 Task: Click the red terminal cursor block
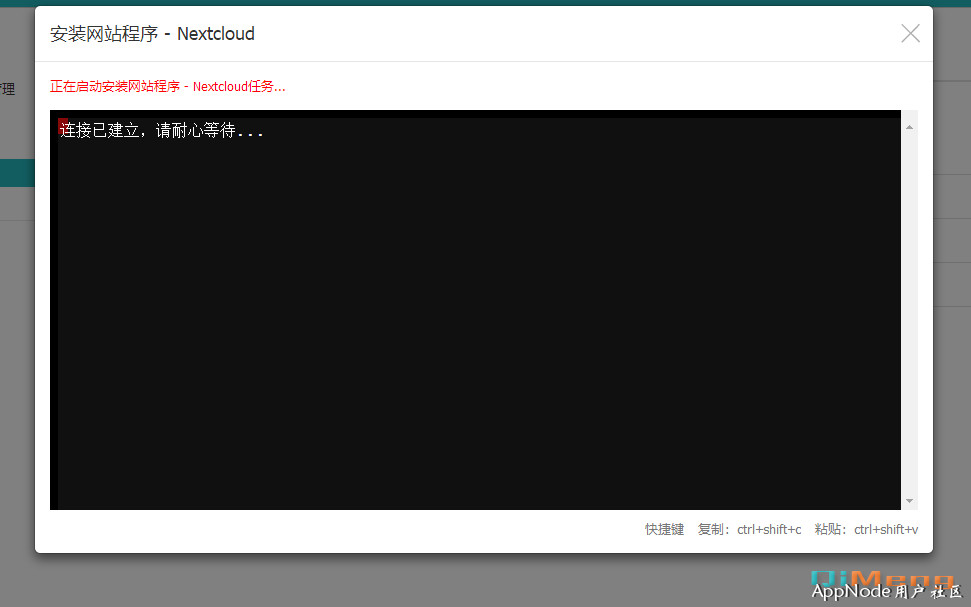coord(62,125)
